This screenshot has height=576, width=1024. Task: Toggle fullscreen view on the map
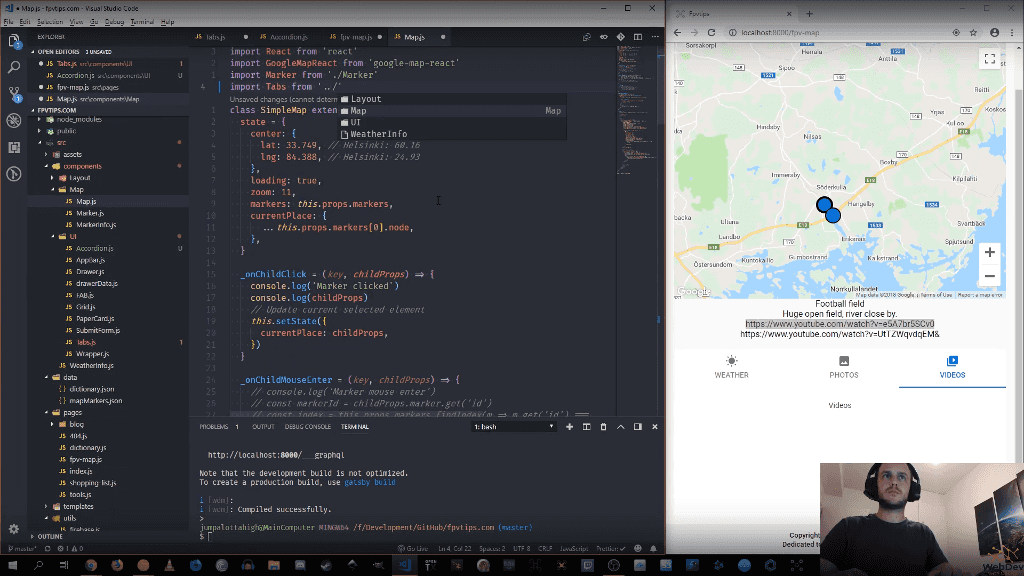989,60
